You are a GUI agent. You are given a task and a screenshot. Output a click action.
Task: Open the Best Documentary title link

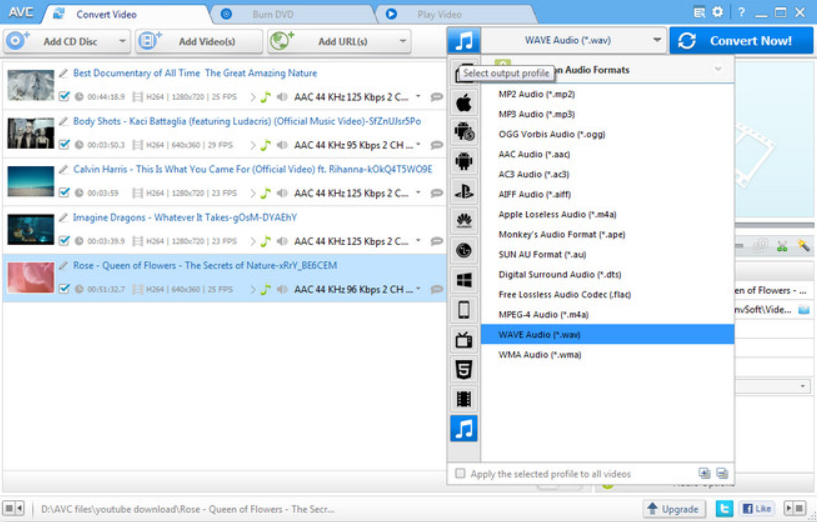(195, 73)
